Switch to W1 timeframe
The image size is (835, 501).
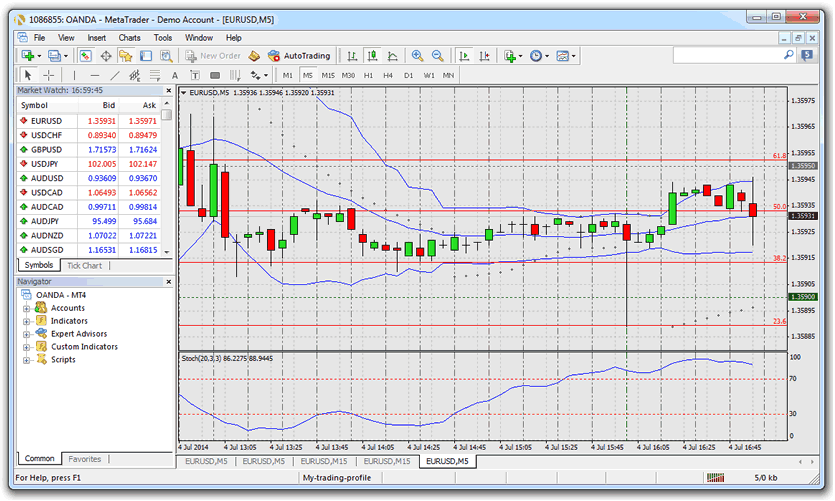point(429,76)
